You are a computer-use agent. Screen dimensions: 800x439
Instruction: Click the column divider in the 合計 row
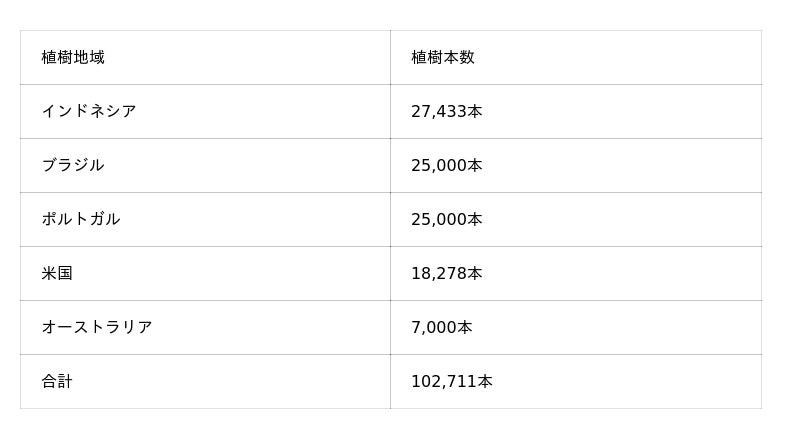(390, 381)
